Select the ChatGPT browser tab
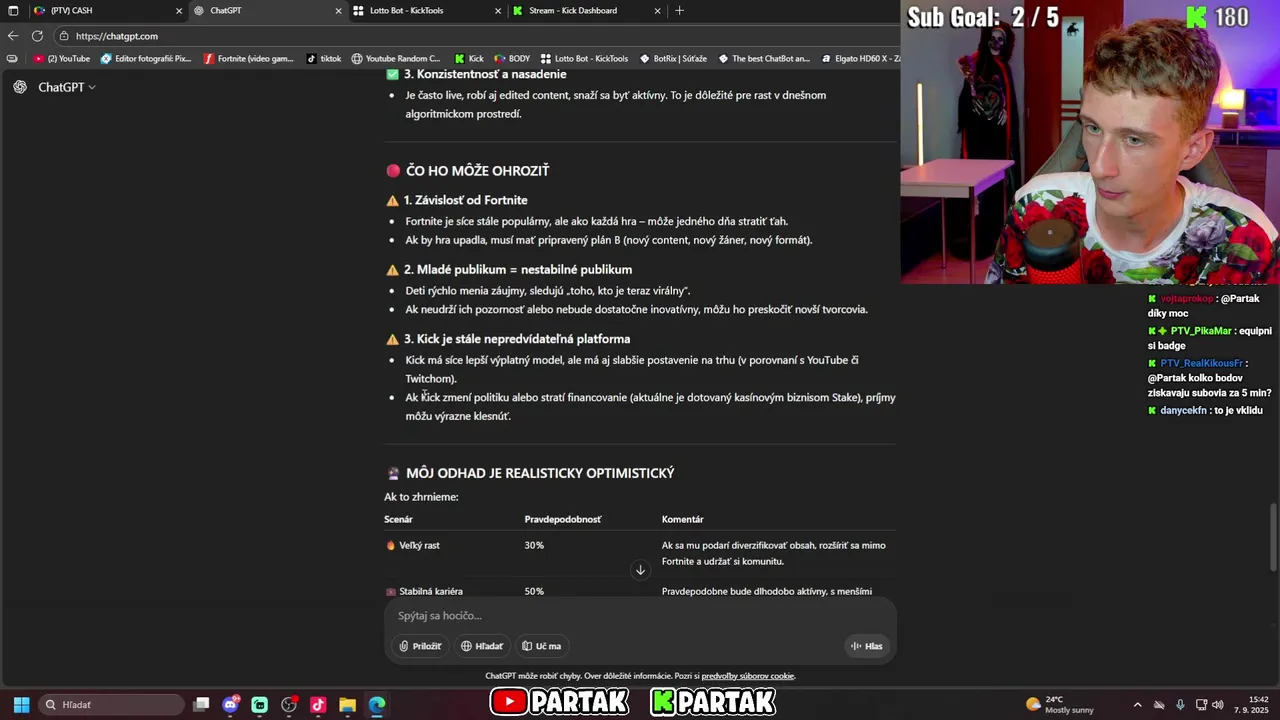Image resolution: width=1280 pixels, height=720 pixels. pos(266,11)
